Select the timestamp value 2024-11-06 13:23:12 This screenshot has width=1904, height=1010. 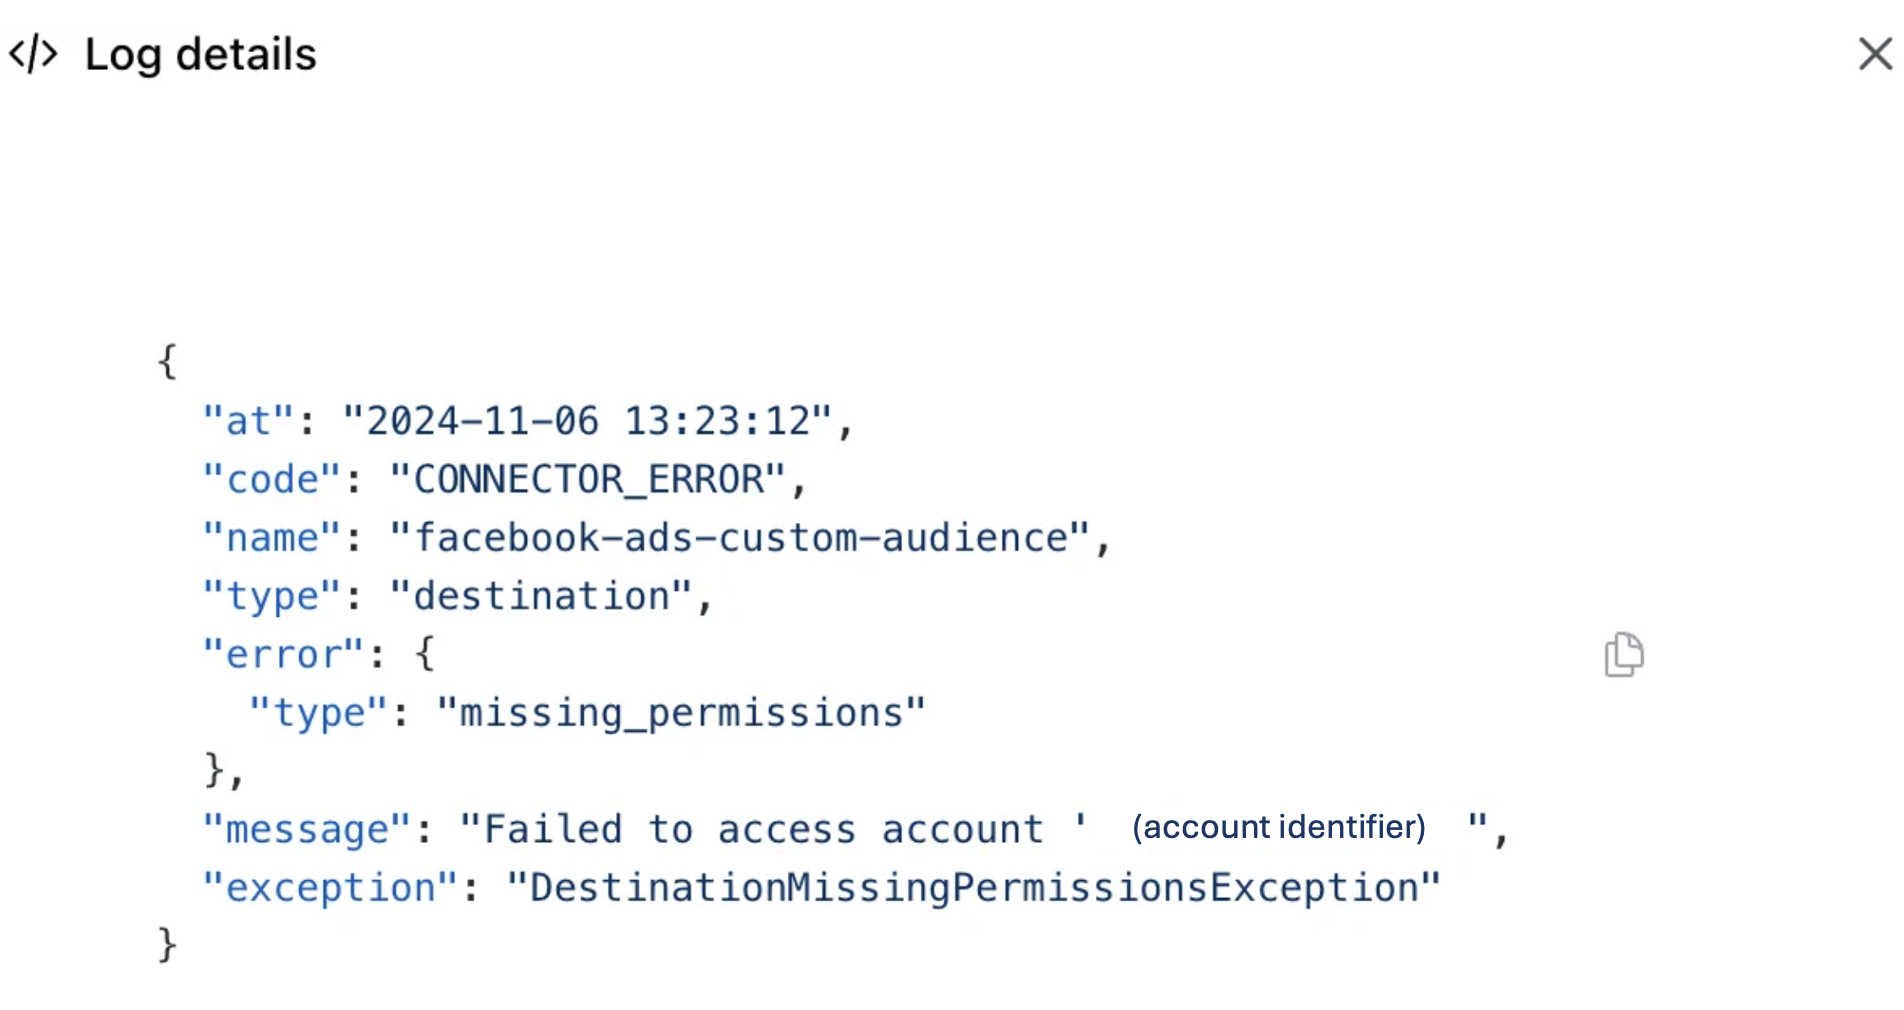click(587, 422)
